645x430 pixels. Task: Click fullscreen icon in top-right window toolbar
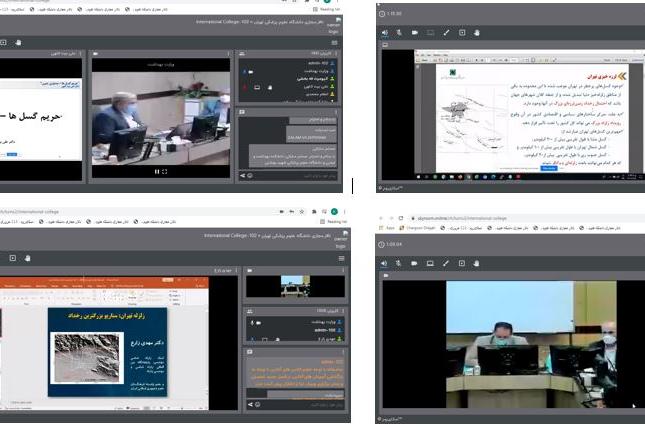pyautogui.click(x=462, y=32)
